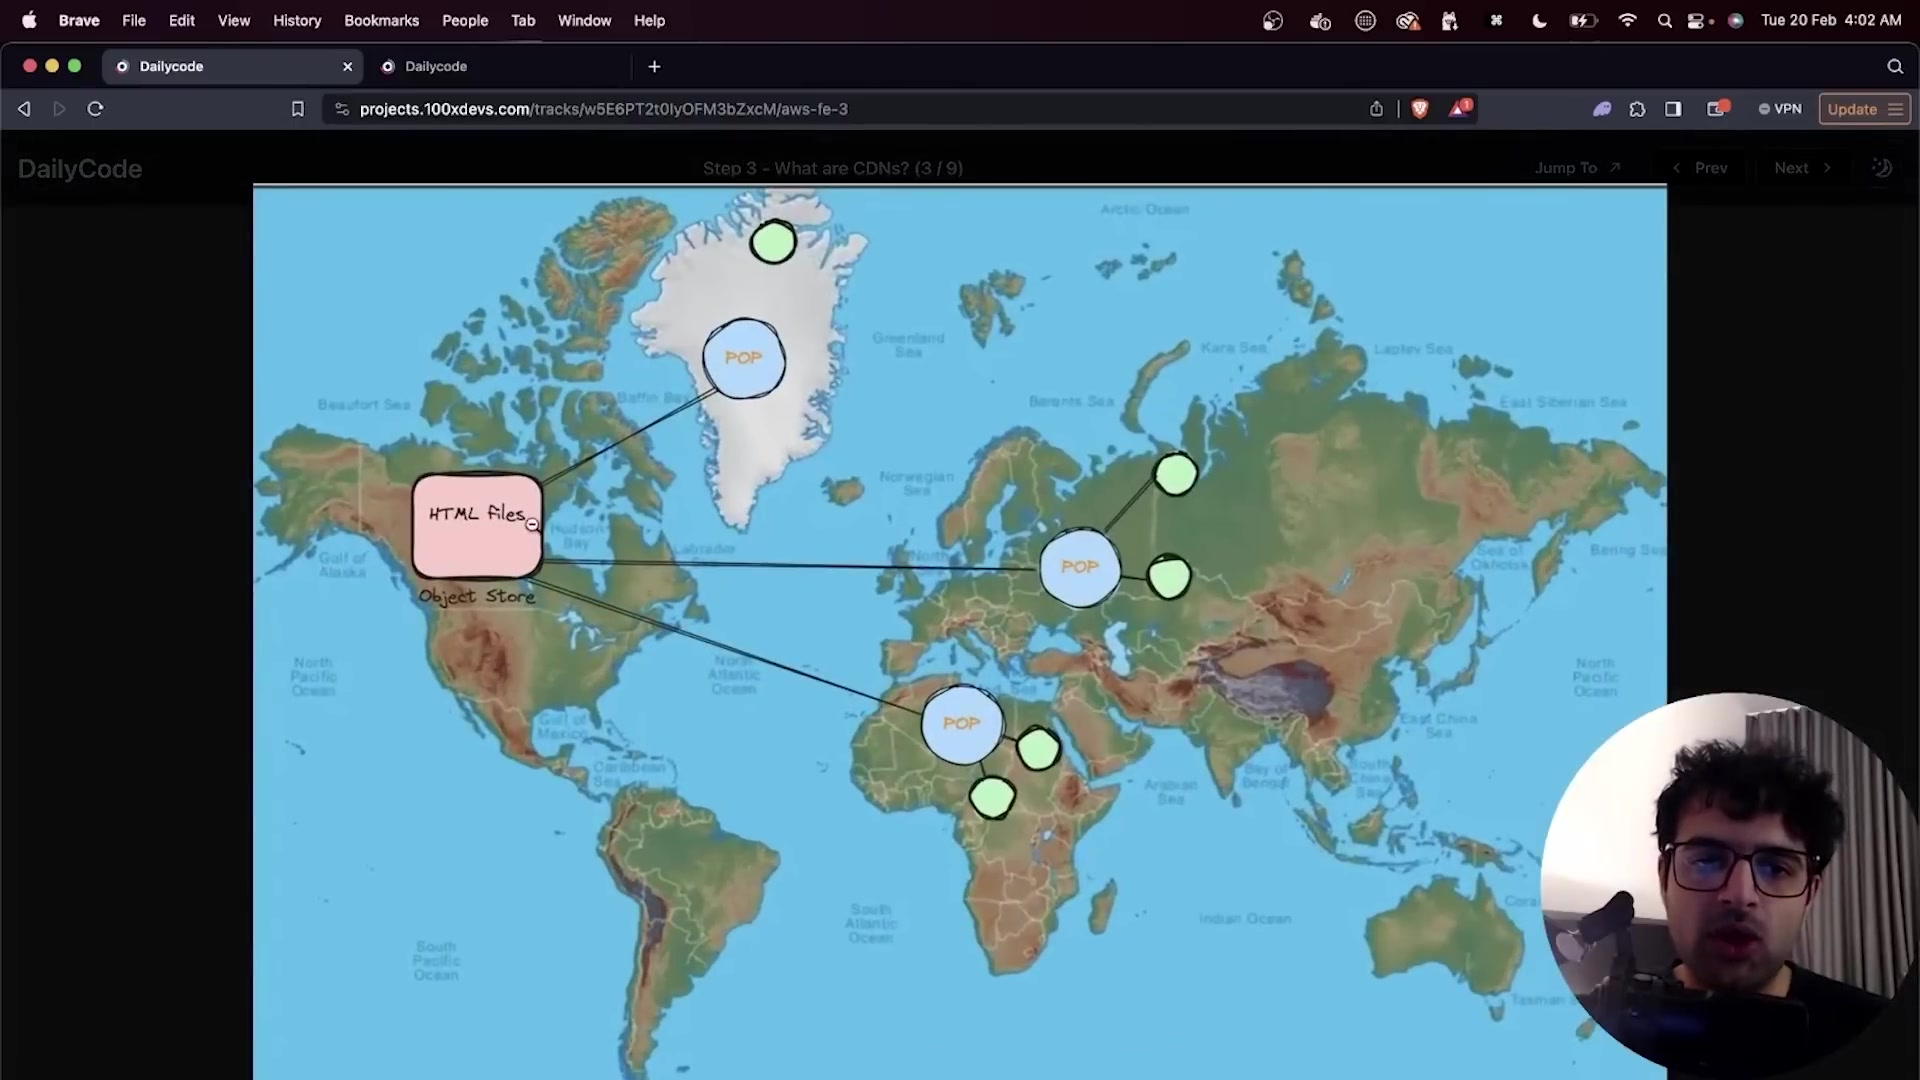Open the Update menu hamburger
Image resolution: width=1920 pixels, height=1080 pixels.
[1895, 109]
